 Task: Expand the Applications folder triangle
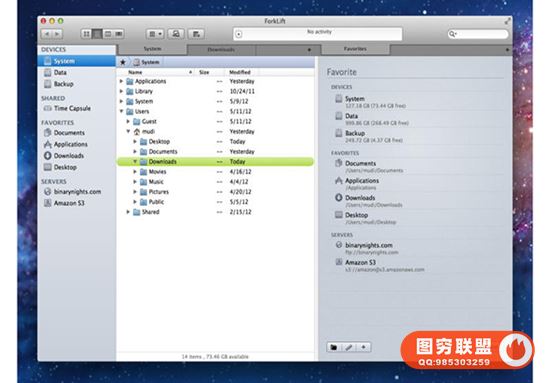click(122, 81)
